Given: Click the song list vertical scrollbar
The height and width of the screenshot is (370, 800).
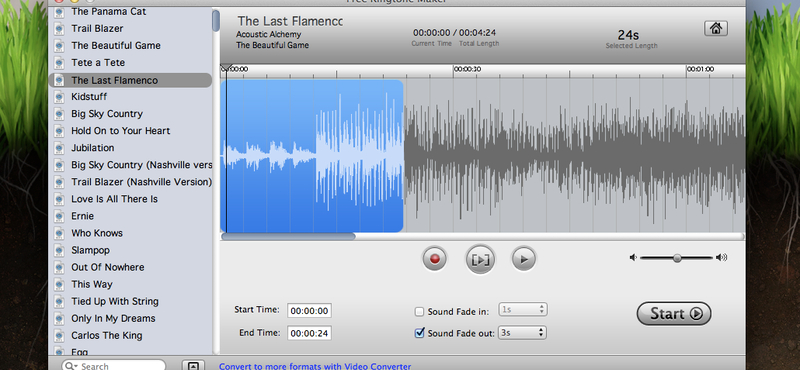Looking at the screenshot, I should tap(216, 20).
